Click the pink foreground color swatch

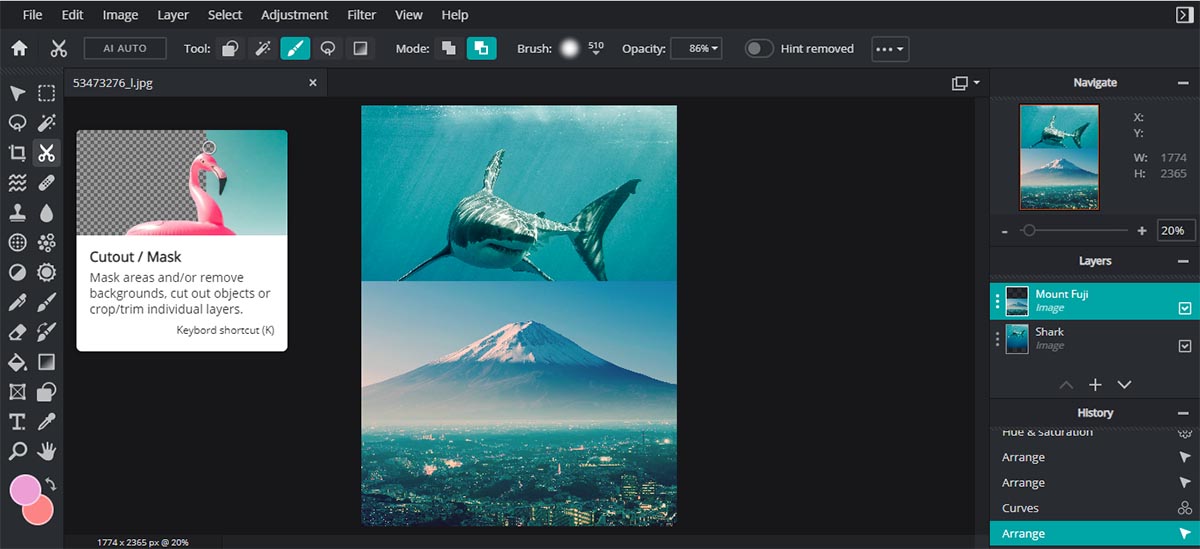[25, 490]
